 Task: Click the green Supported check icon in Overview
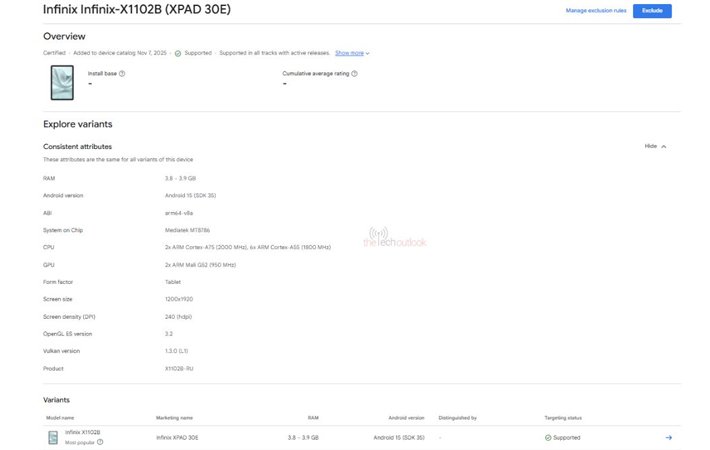point(178,53)
